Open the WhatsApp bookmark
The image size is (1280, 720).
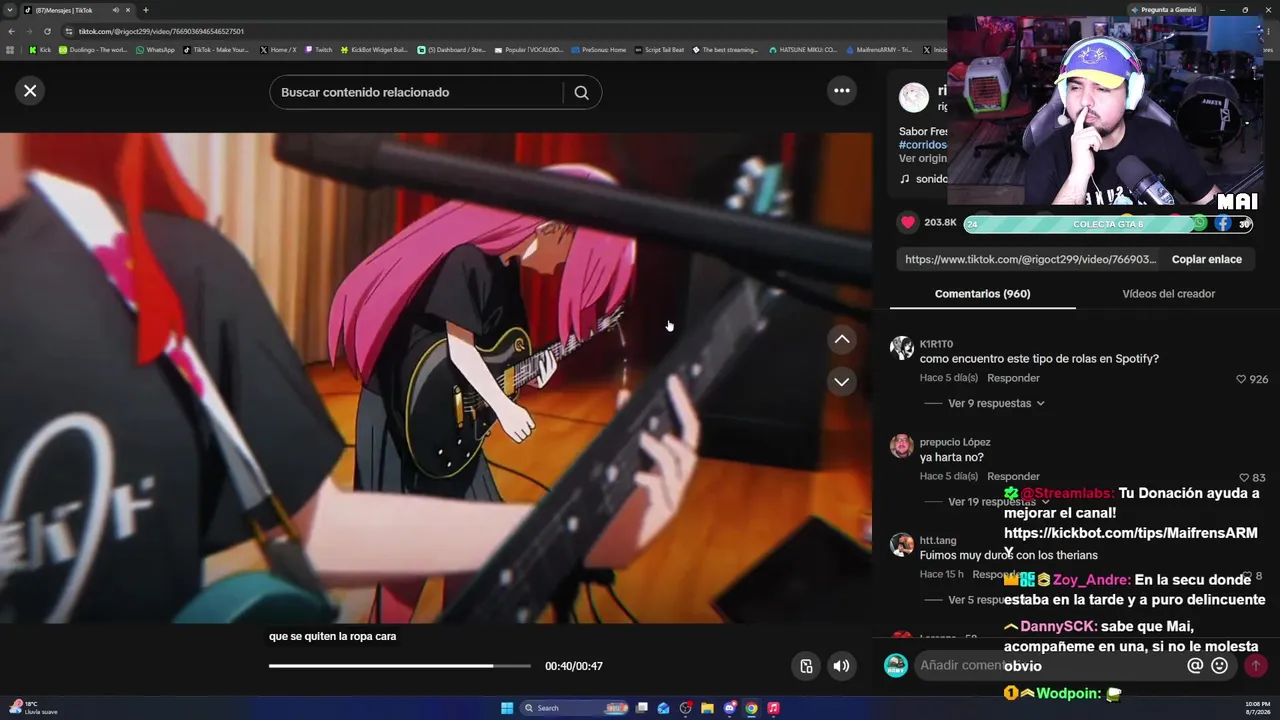(155, 49)
